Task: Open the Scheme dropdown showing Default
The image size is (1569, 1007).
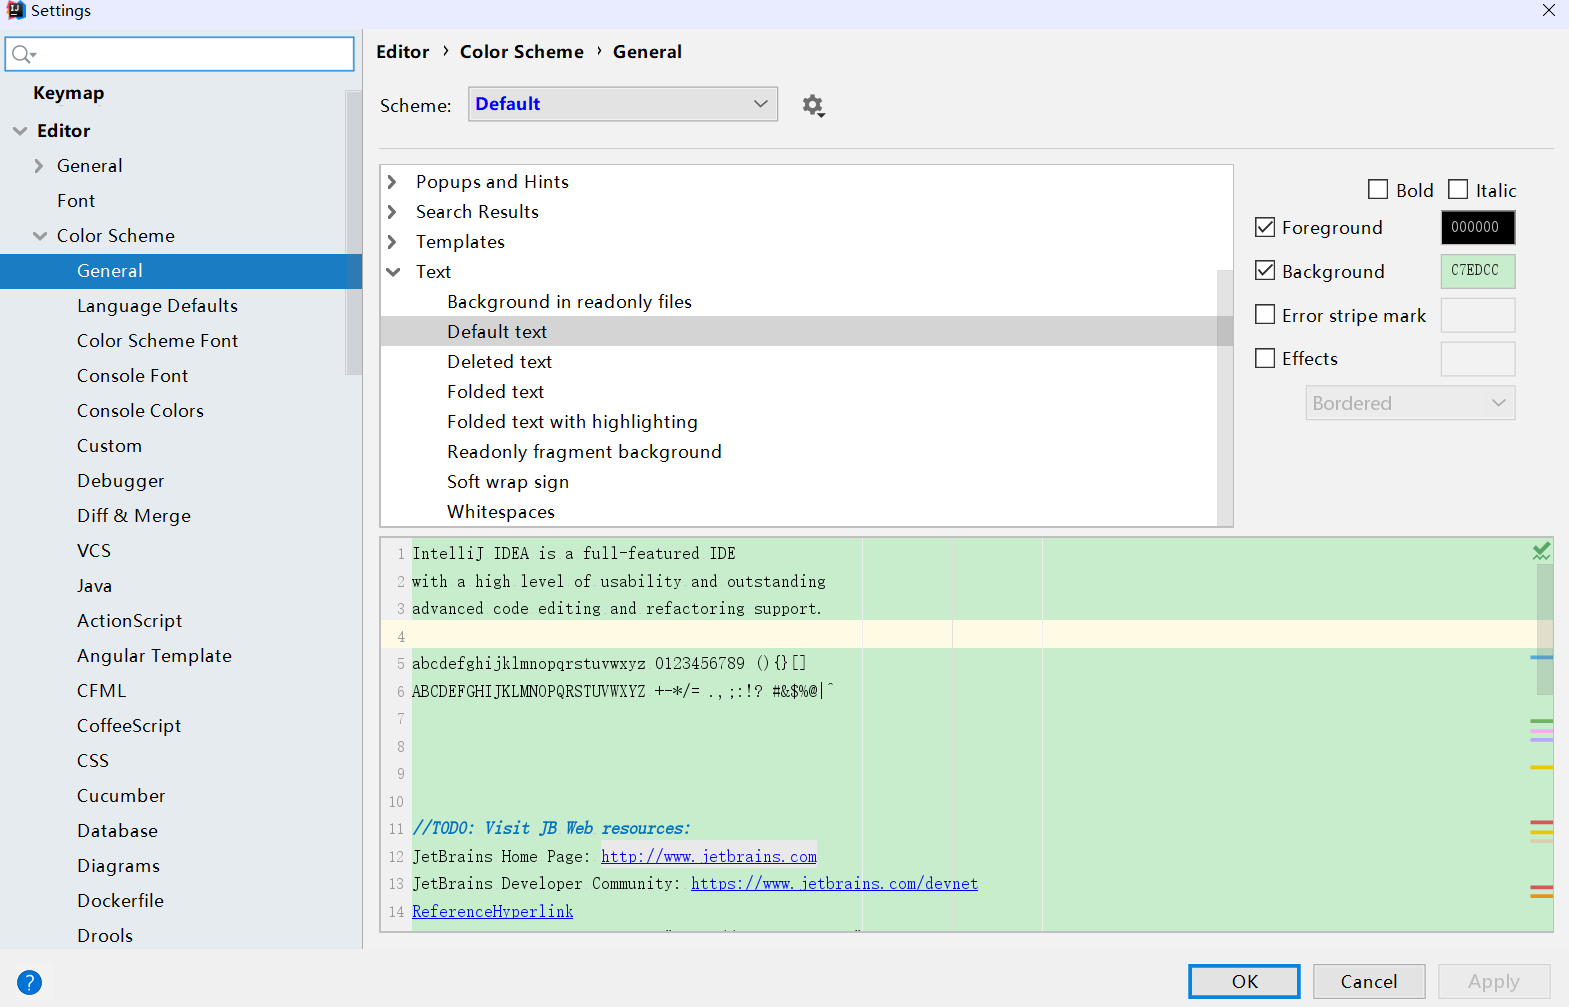Action: pyautogui.click(x=623, y=104)
